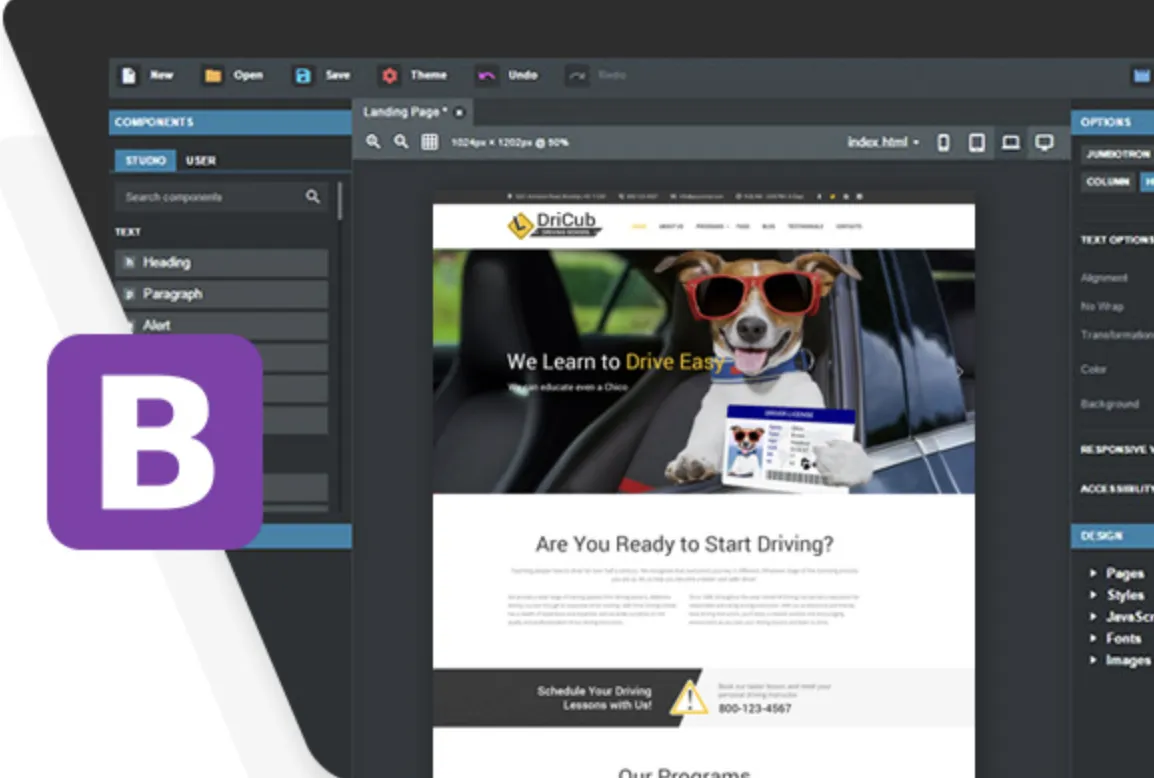Pick the Heading component
This screenshot has width=1154, height=778.
coord(222,263)
